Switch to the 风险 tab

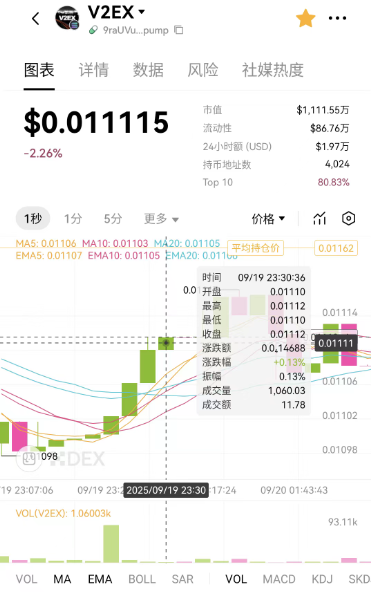tap(203, 70)
